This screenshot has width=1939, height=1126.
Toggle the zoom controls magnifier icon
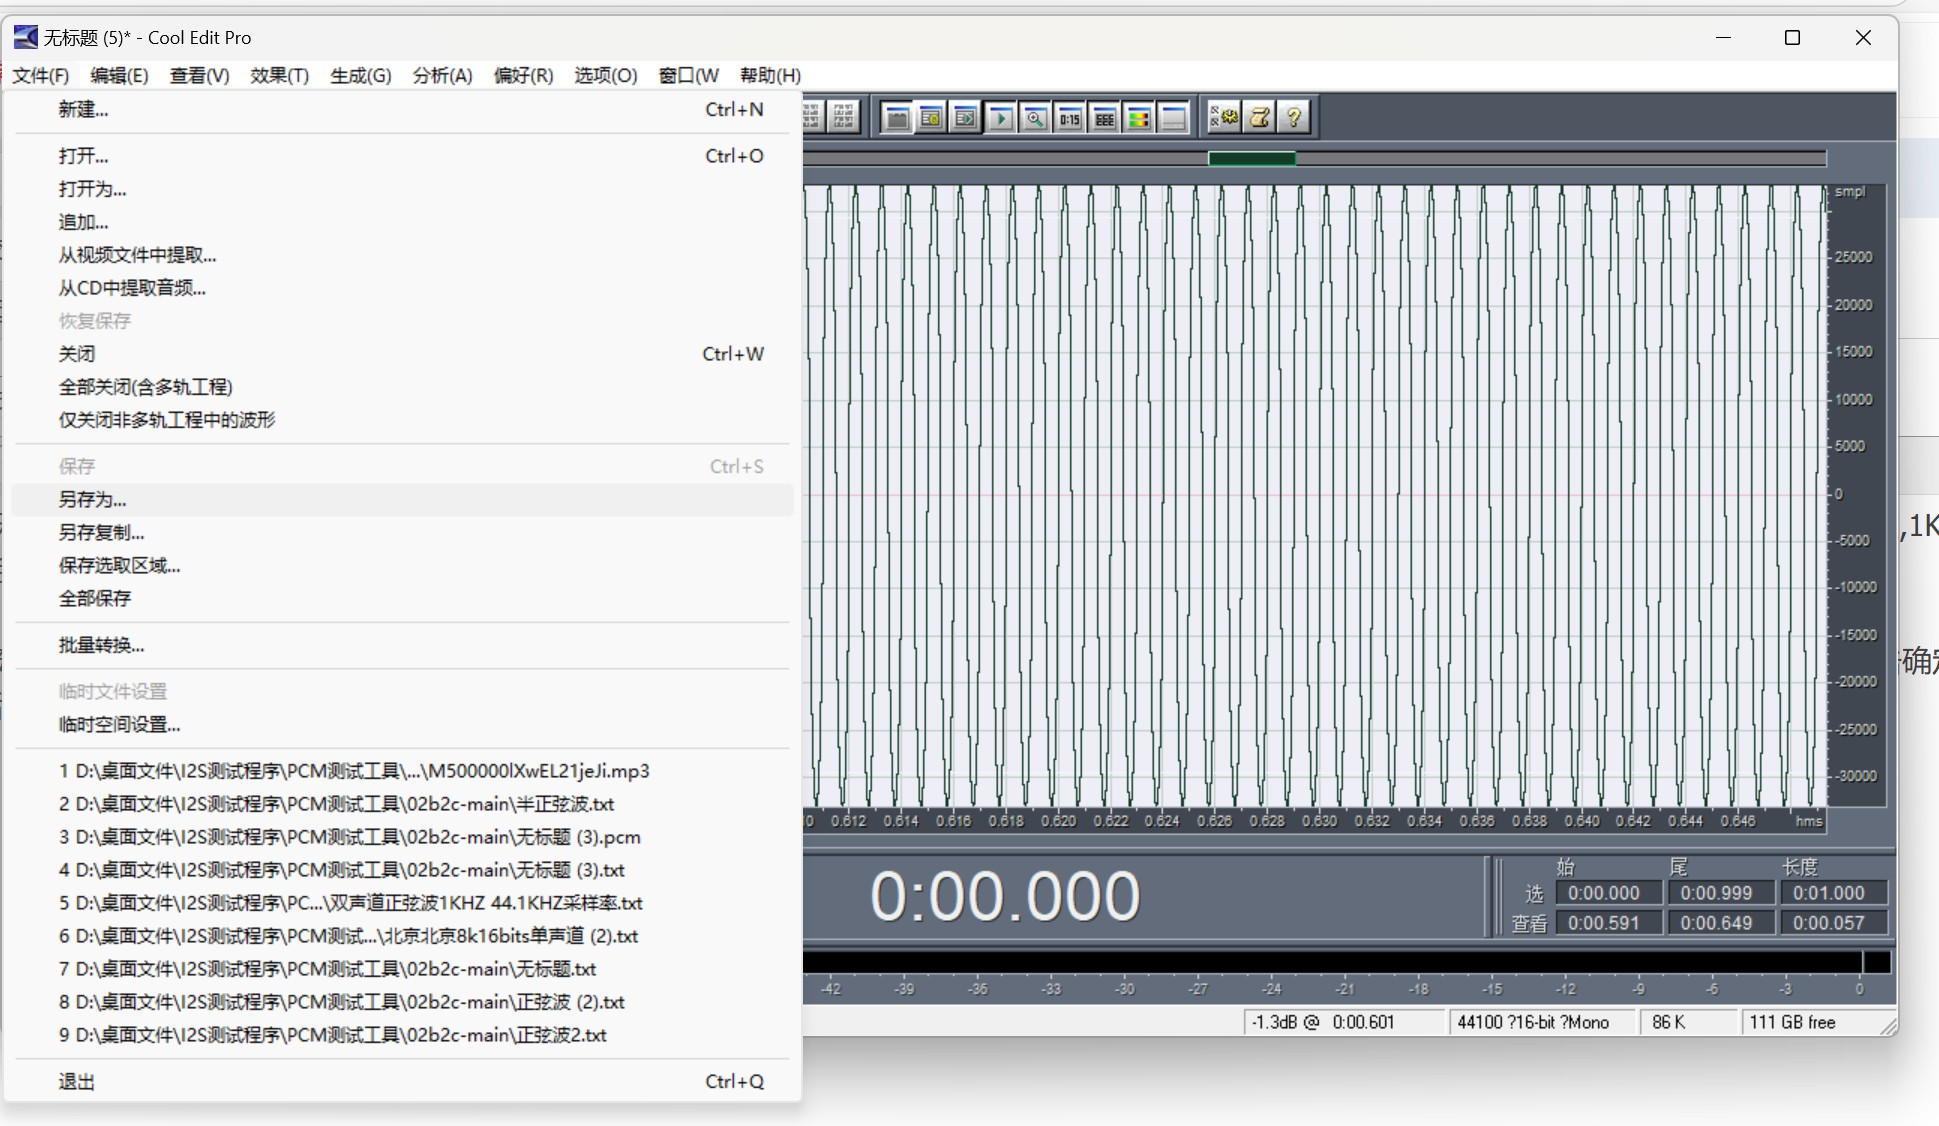(1035, 118)
